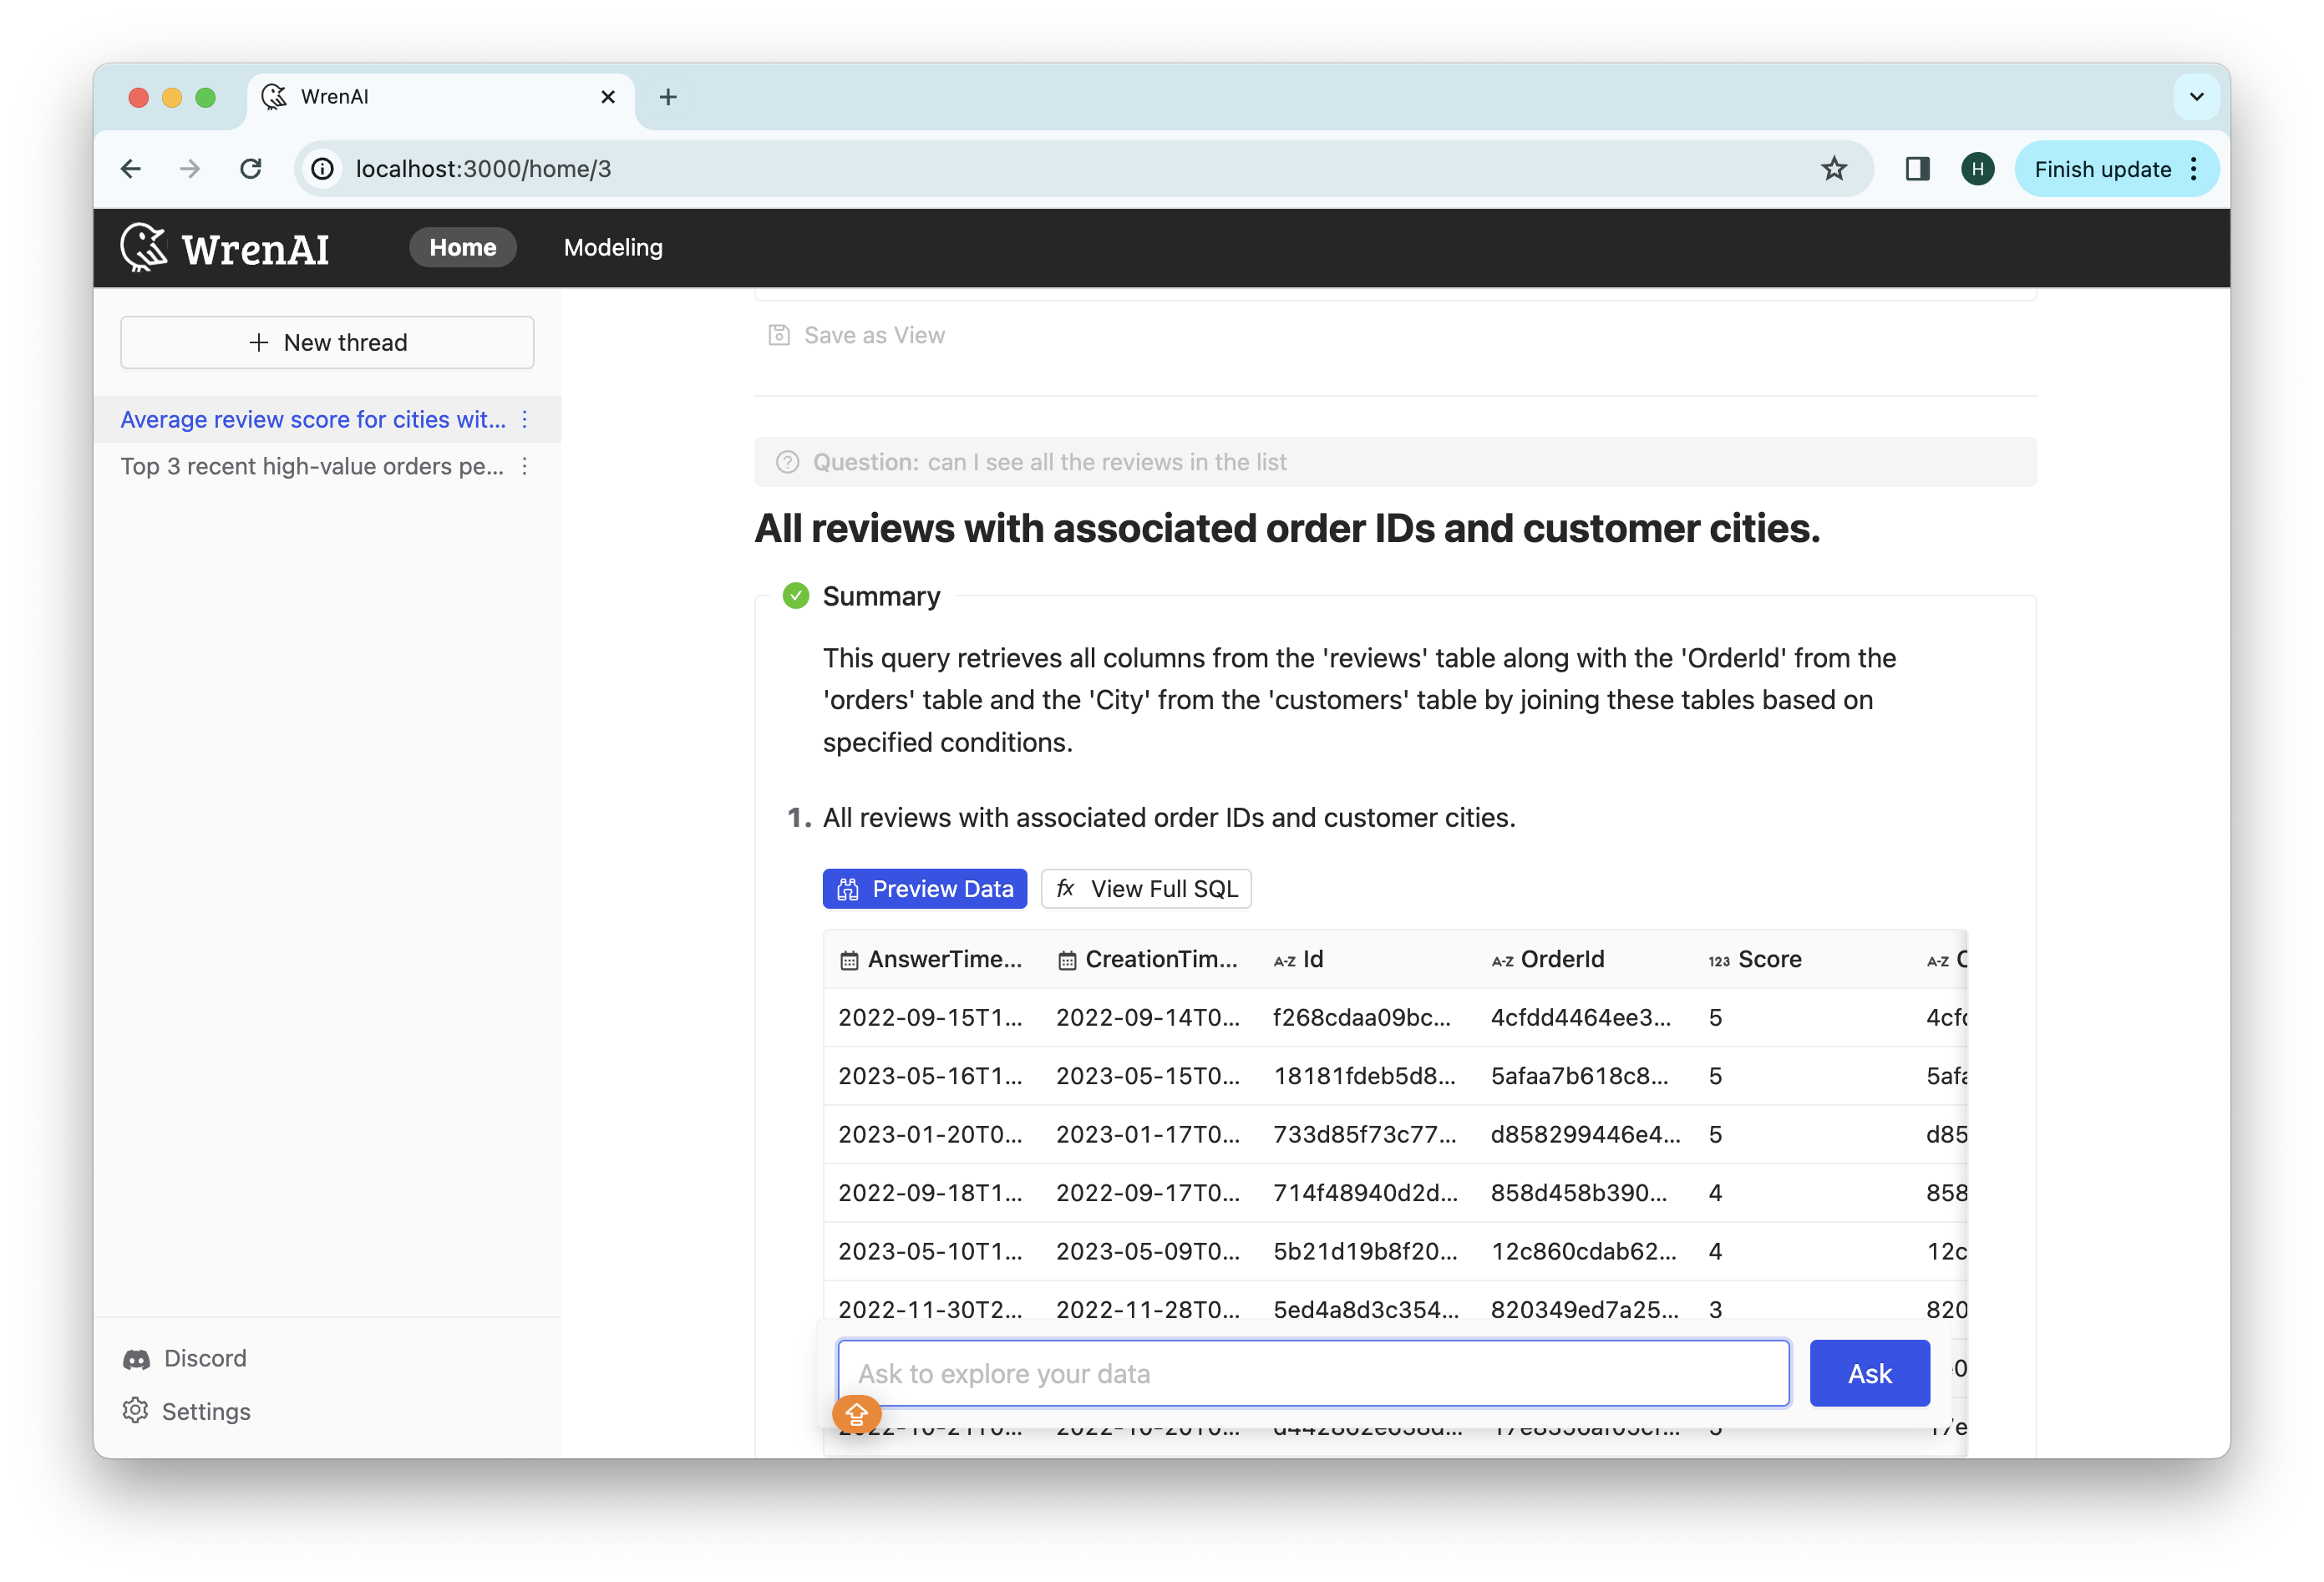This screenshot has width=2324, height=1582.
Task: Open options for Top 3 recent orders thread
Action: coord(525,466)
